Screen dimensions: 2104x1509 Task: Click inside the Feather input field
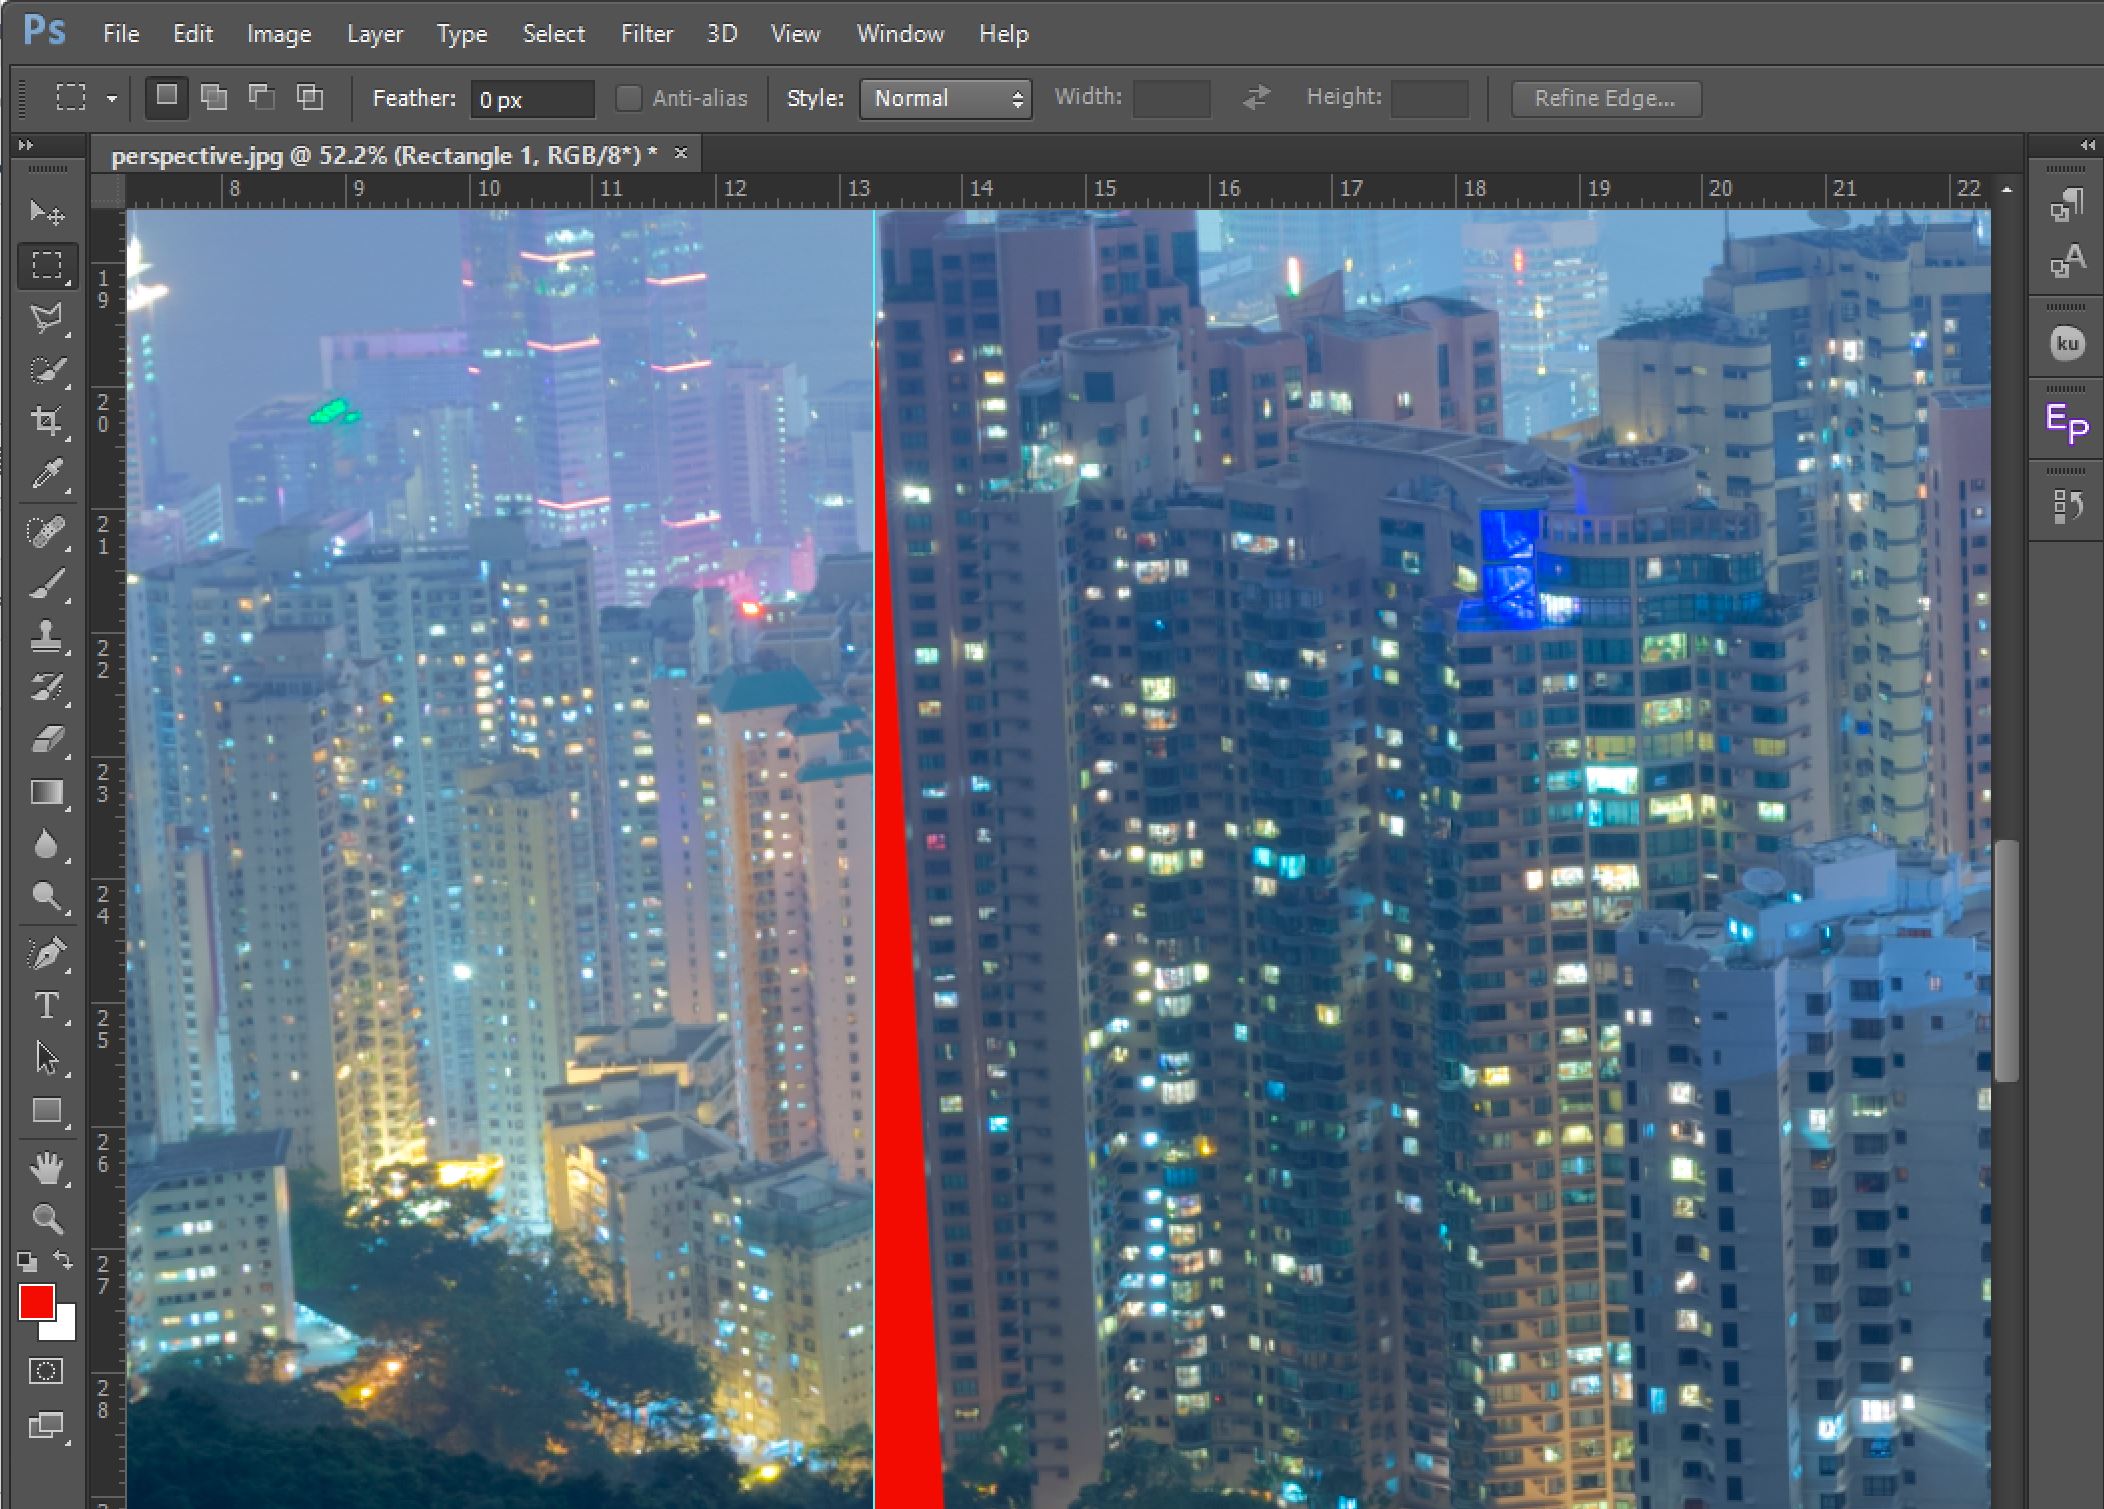[x=530, y=99]
